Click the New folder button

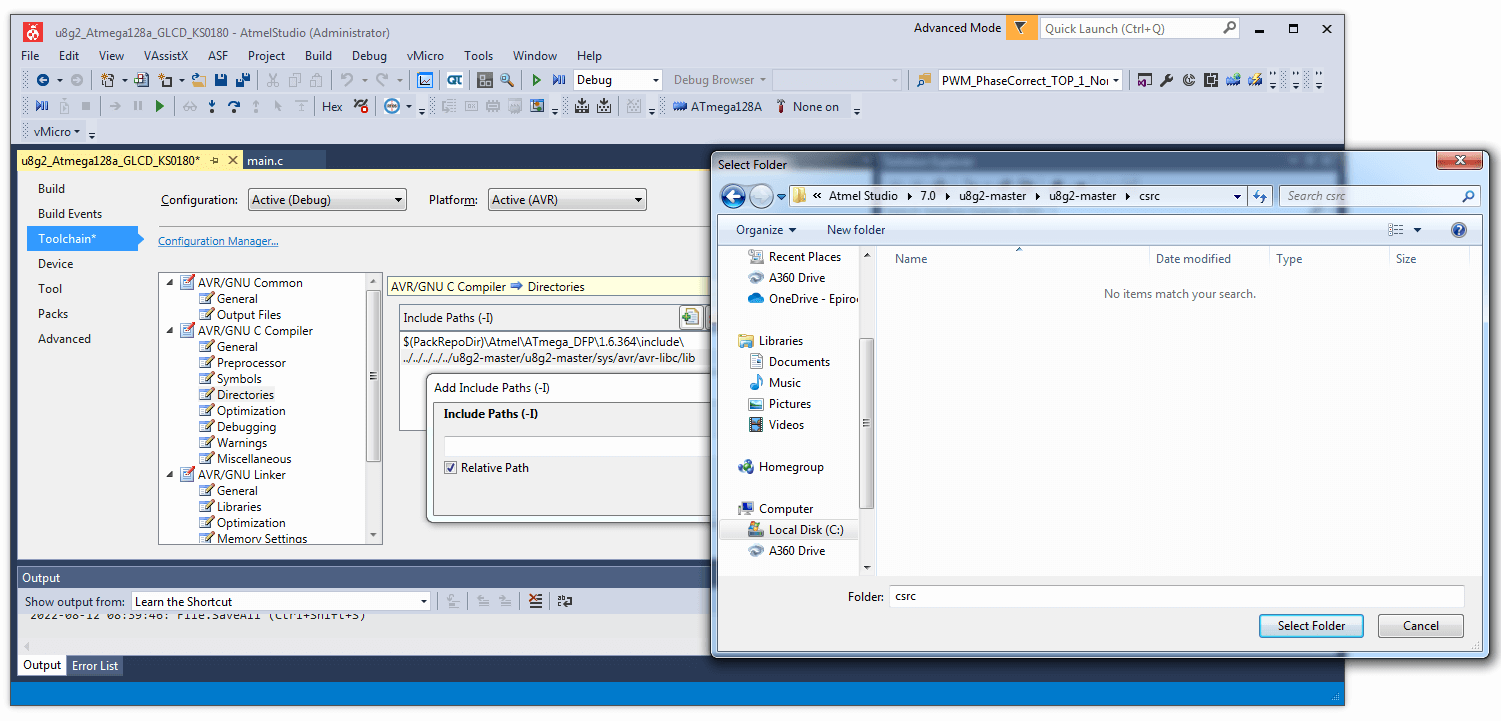tap(856, 230)
